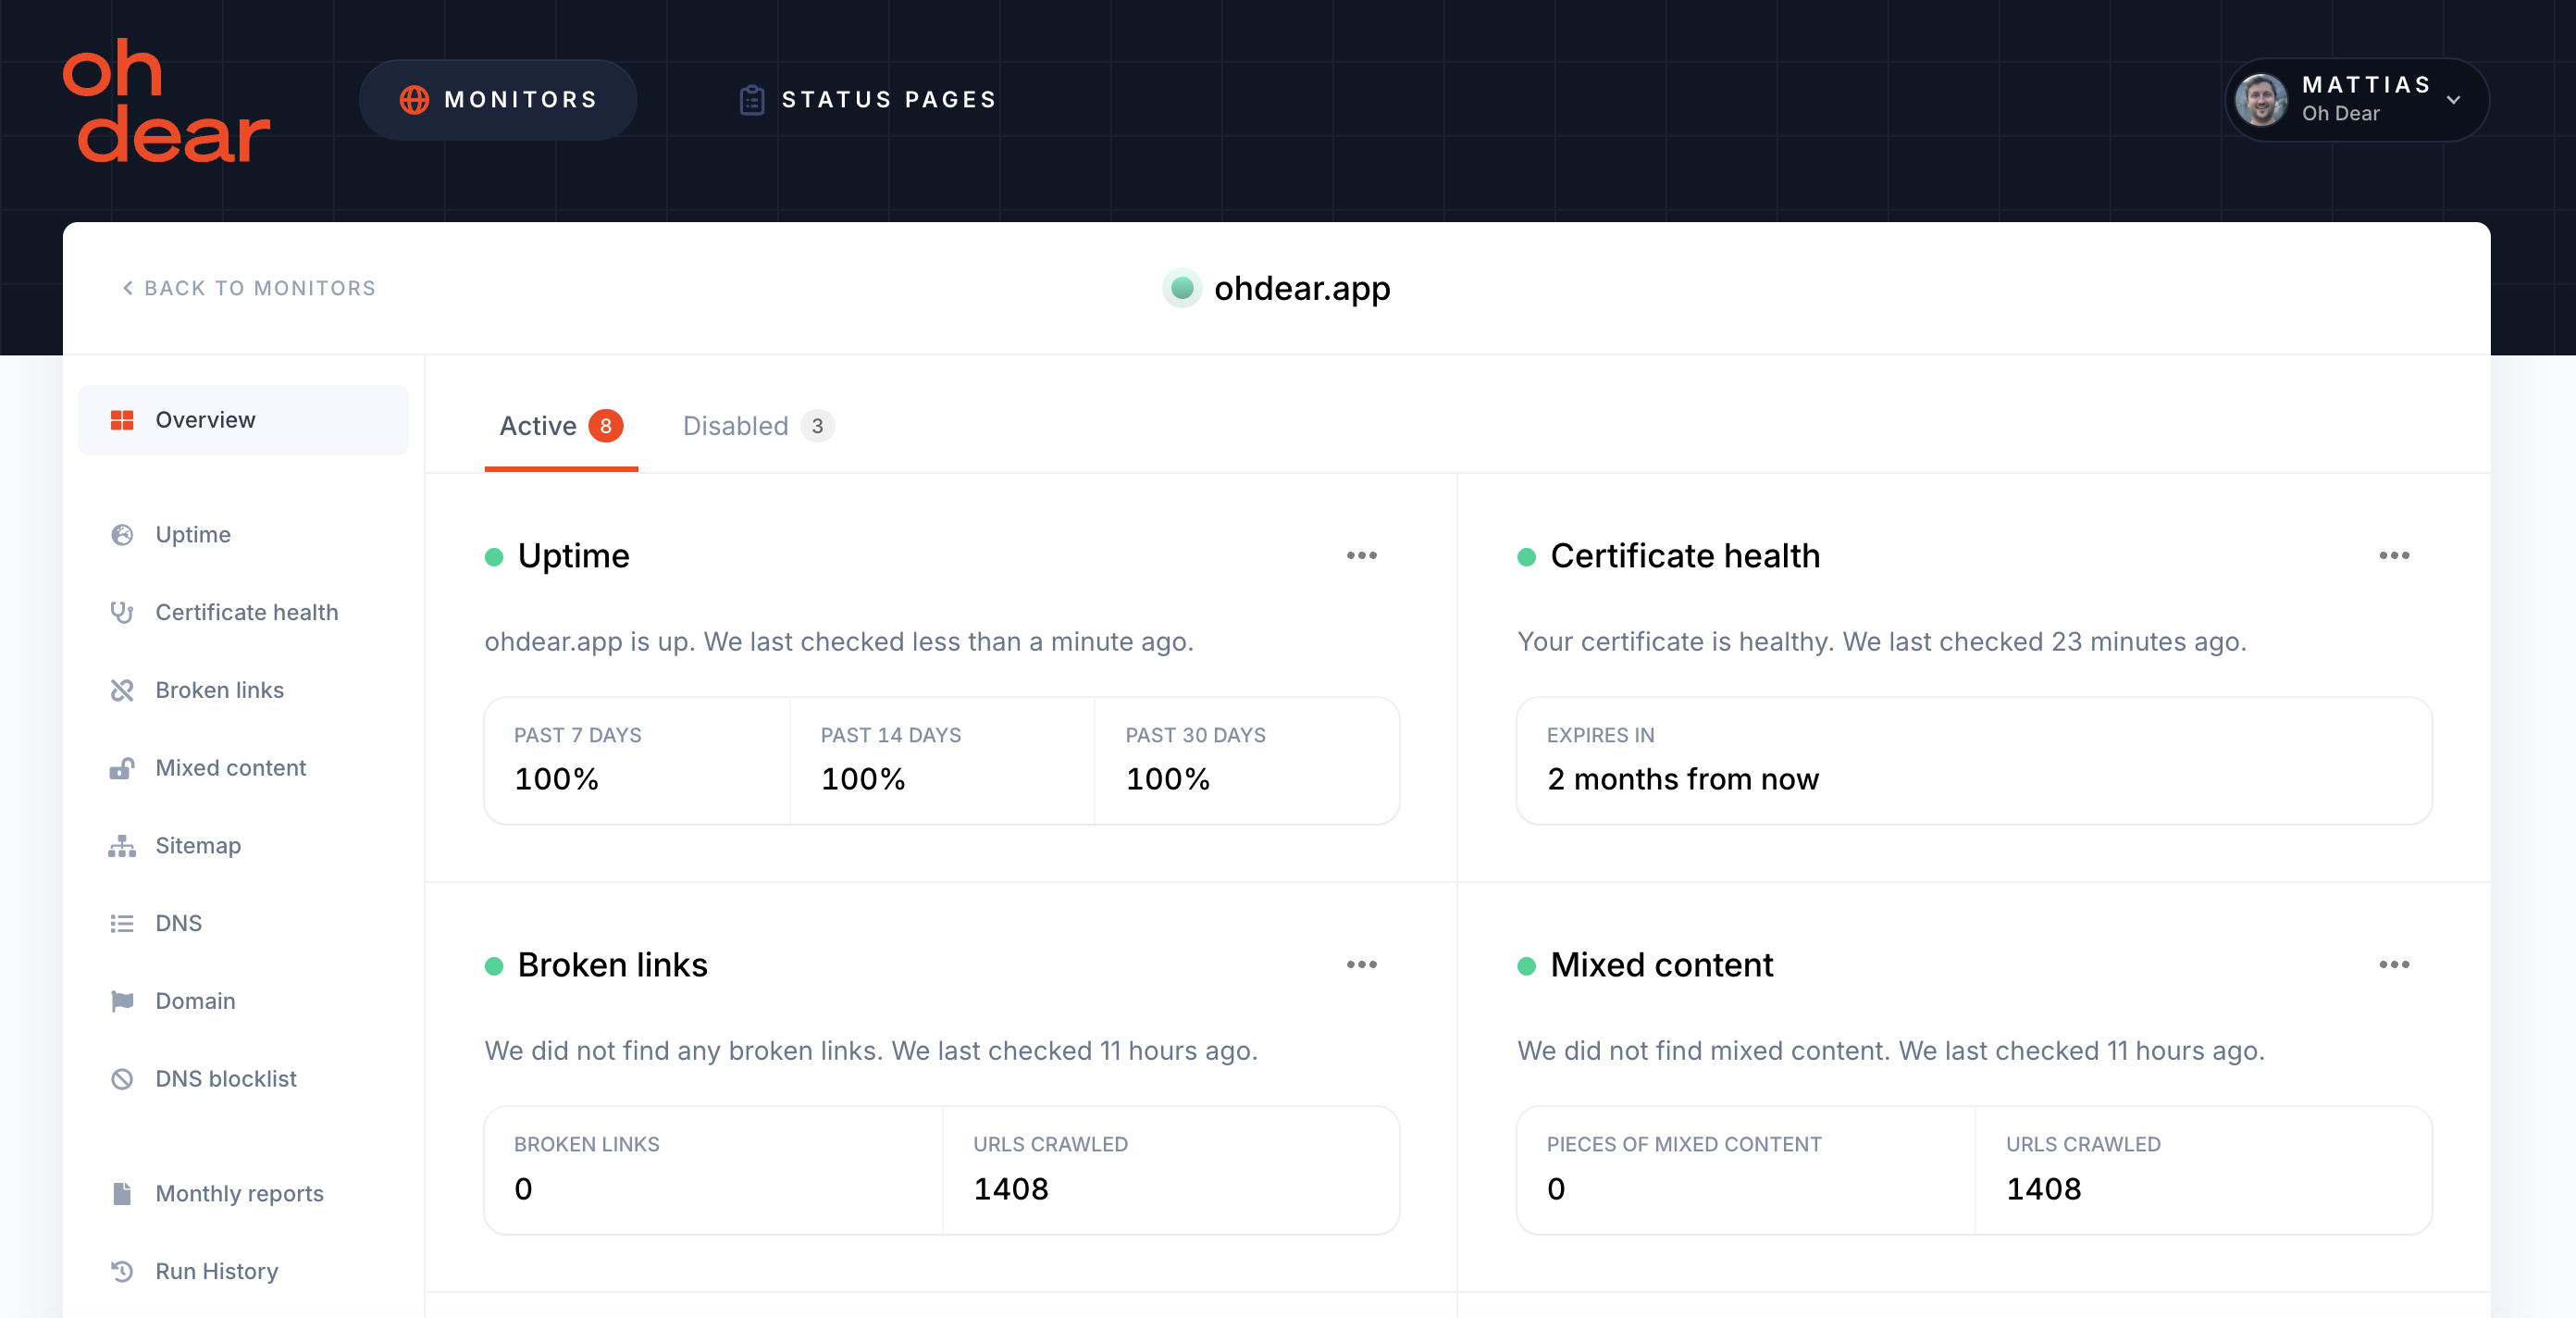Switch to the Disabled tab
2576x1318 pixels.
point(758,426)
